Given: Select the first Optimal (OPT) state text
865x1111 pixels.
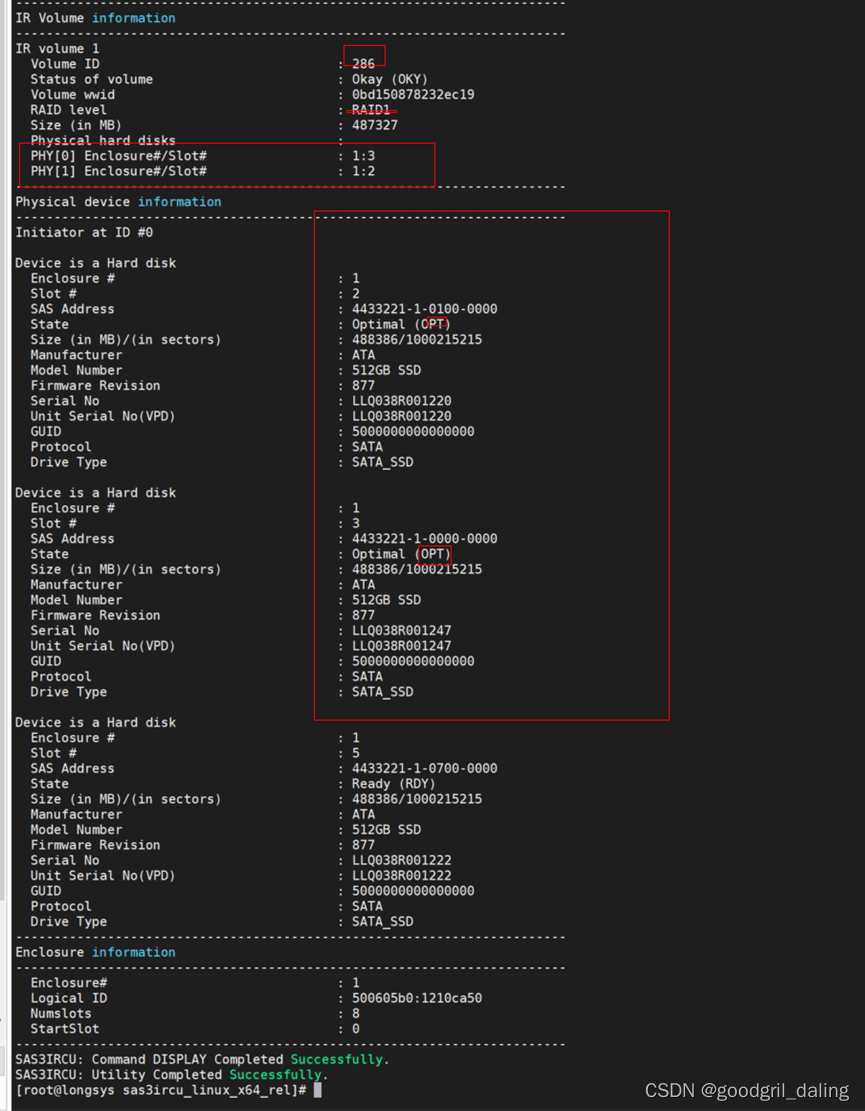Looking at the screenshot, I should click(400, 324).
